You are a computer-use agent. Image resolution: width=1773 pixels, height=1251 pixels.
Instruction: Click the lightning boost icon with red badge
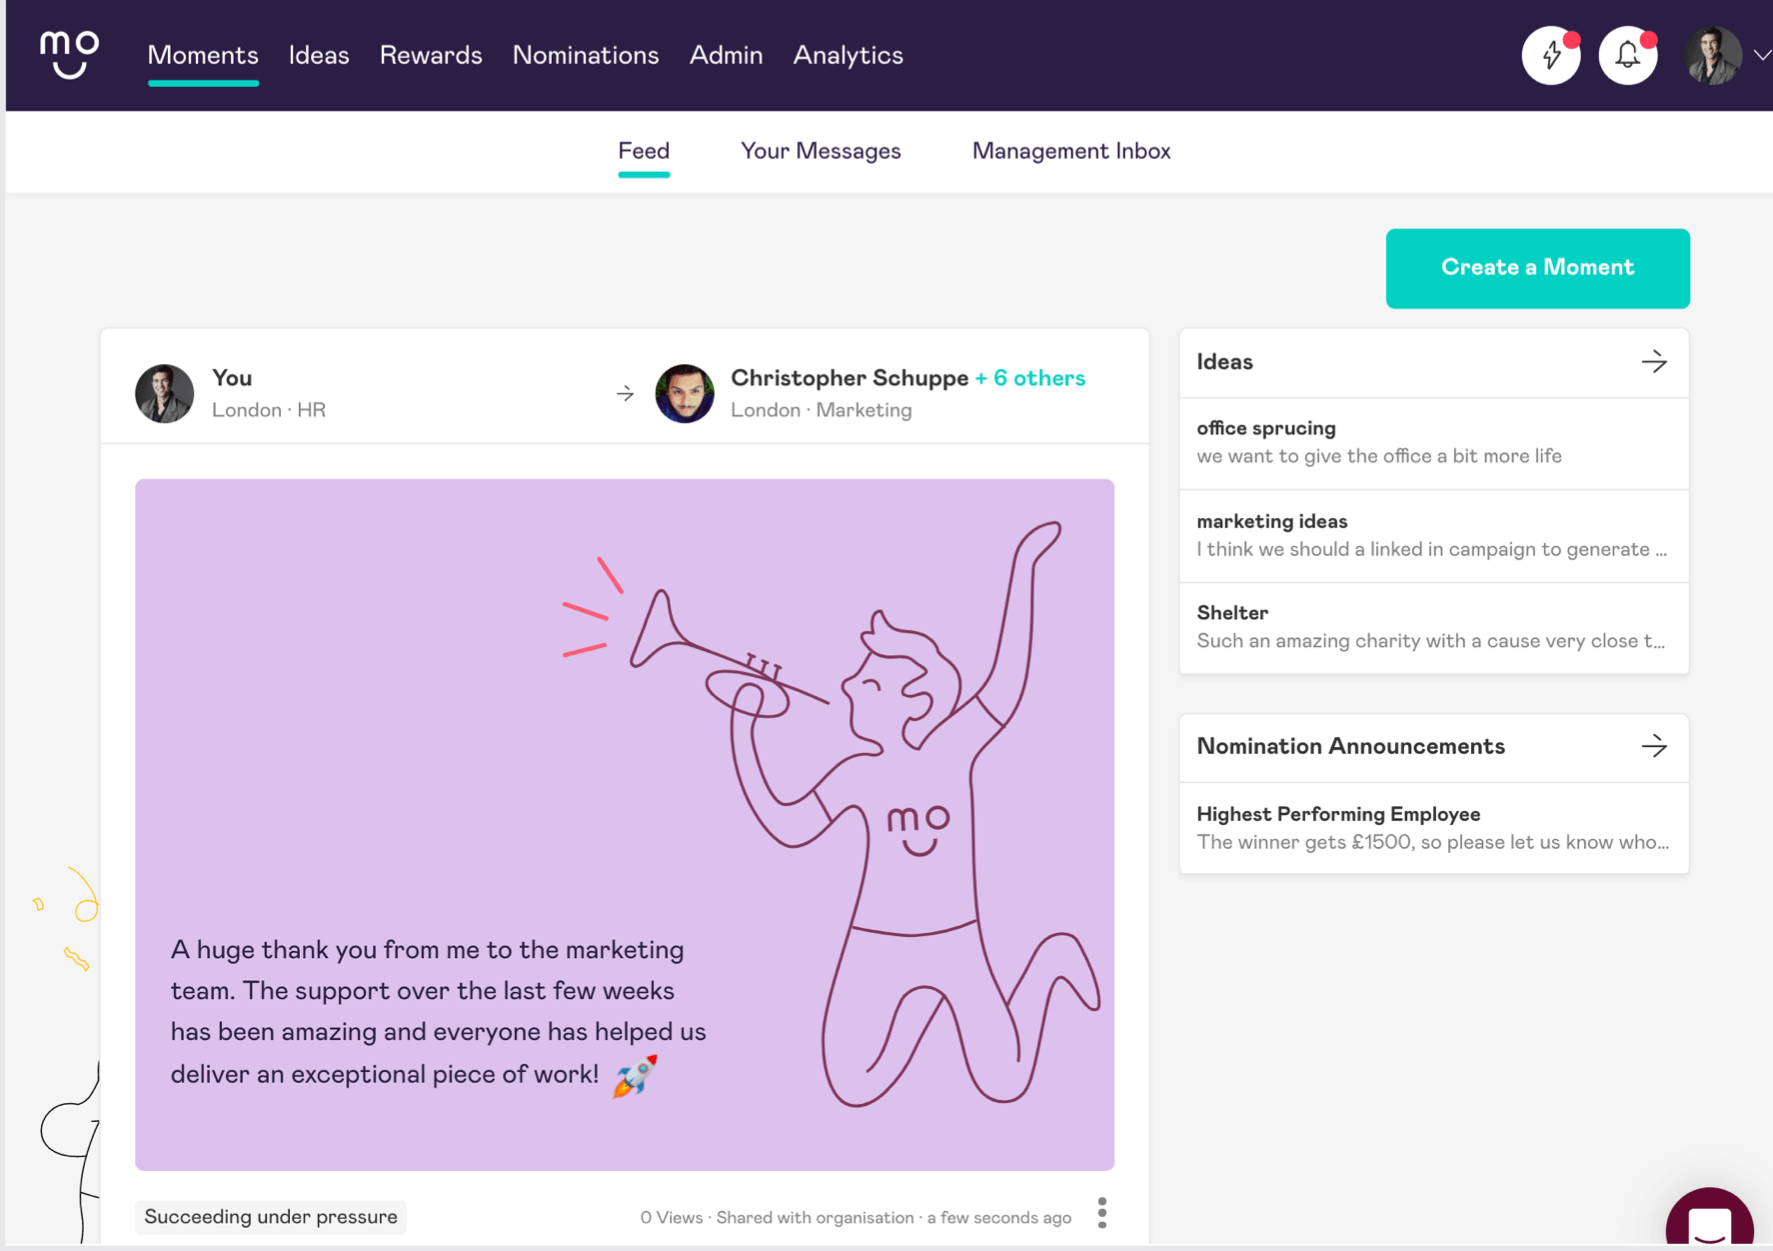click(x=1551, y=55)
